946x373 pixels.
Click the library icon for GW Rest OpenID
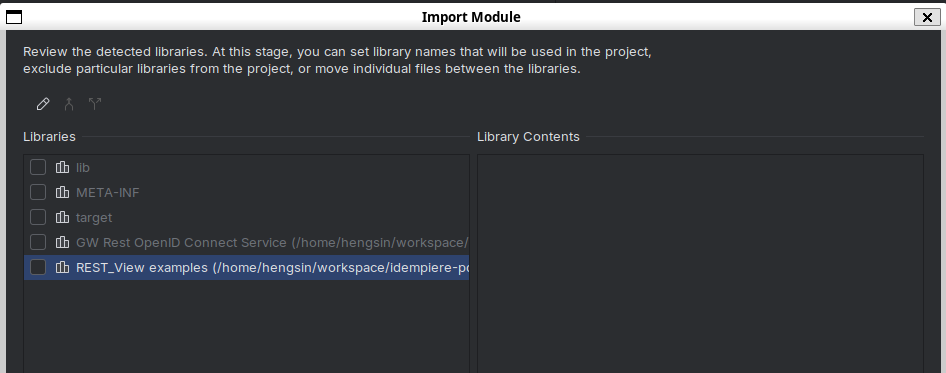click(x=62, y=242)
